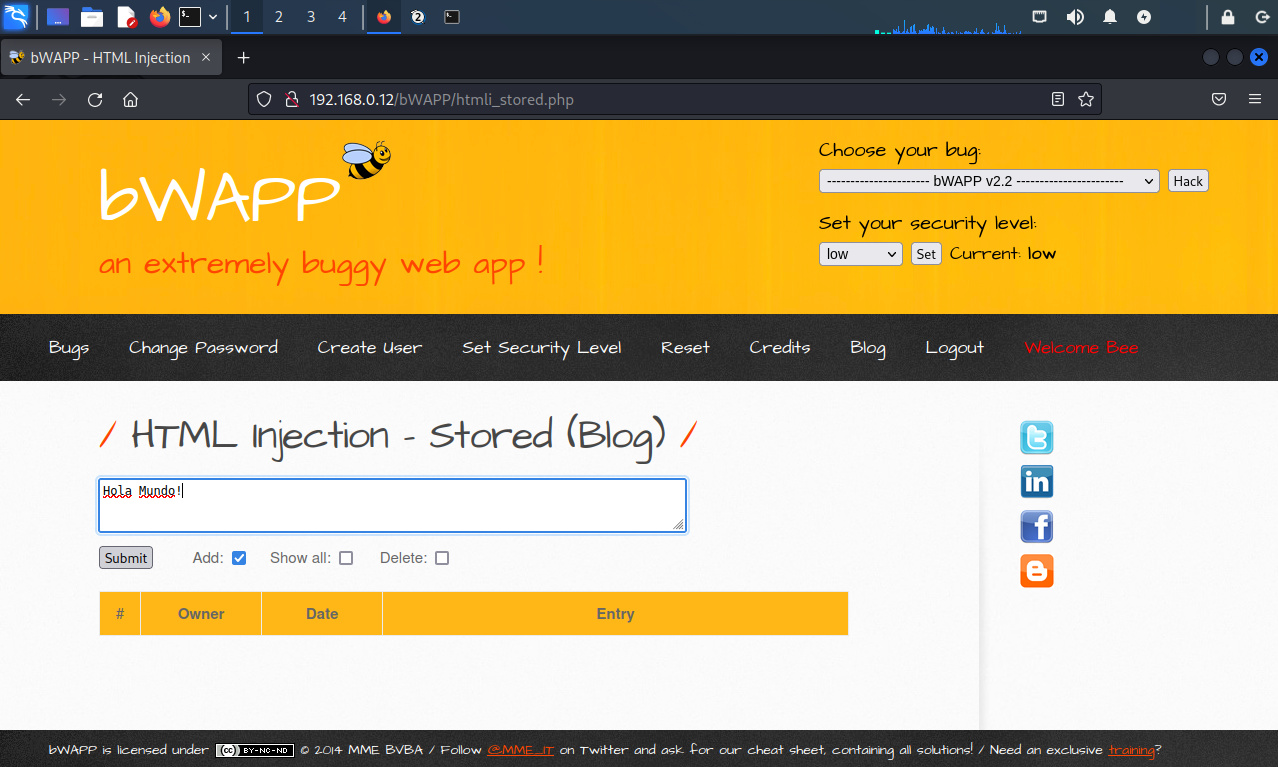Open the security level dropdown

pos(860,254)
